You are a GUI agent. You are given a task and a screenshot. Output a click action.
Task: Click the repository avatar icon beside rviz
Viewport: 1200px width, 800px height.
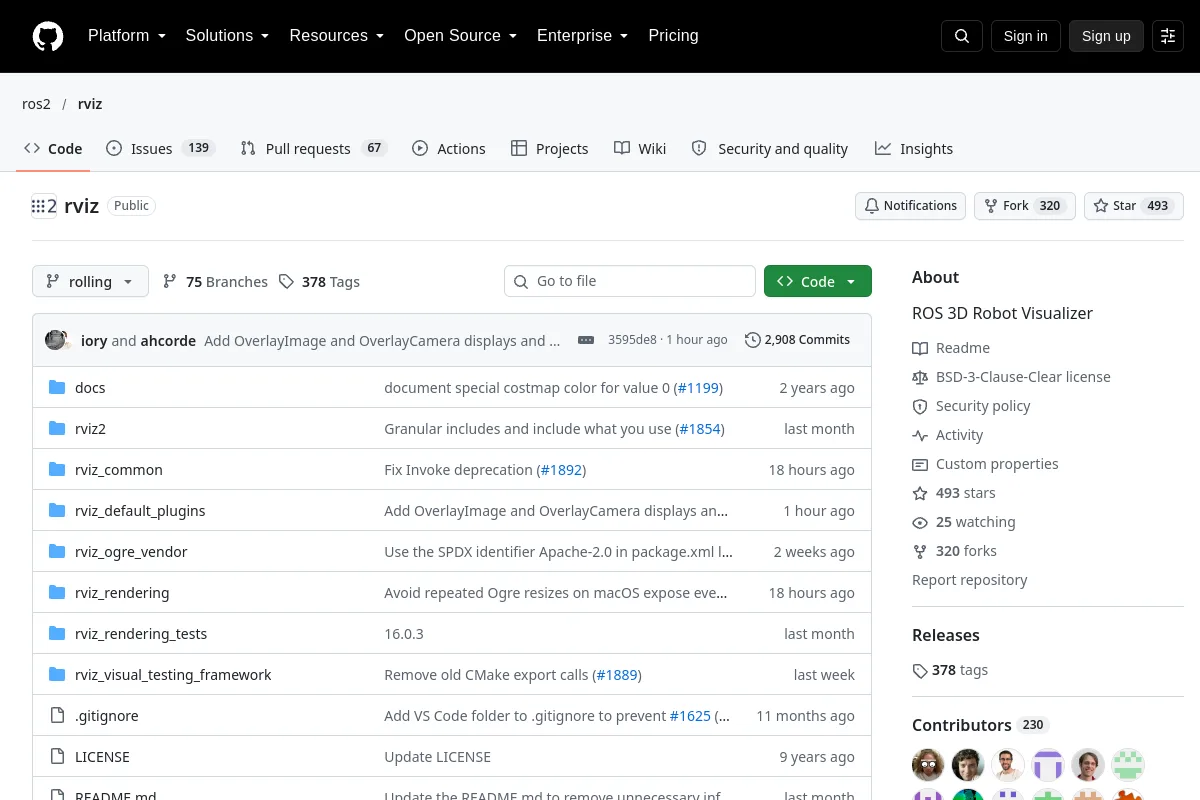(x=44, y=206)
